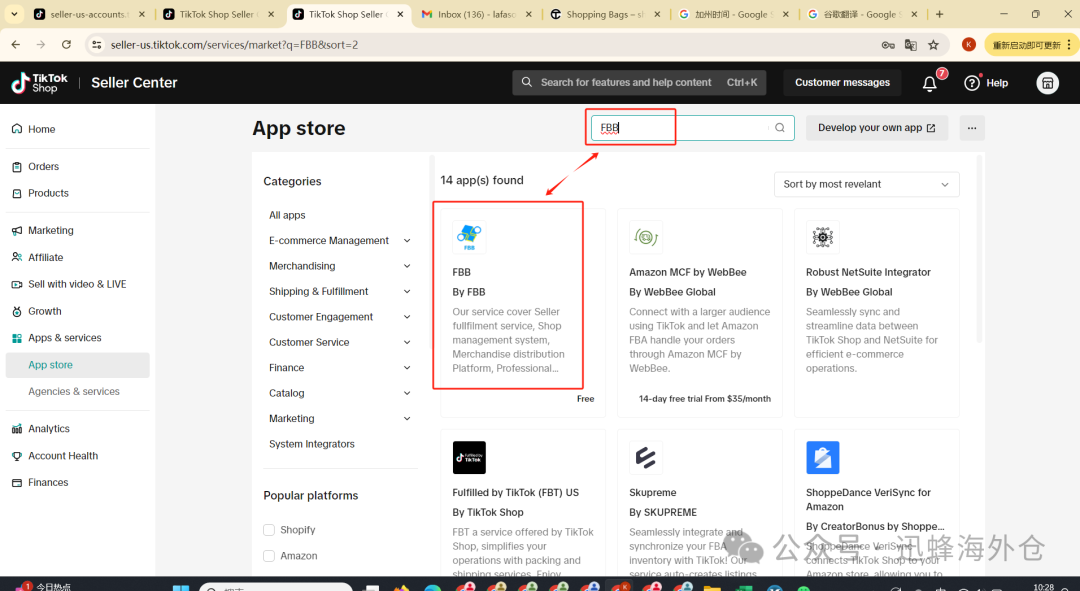
Task: Click the FBB app logo thumbnail
Action: pyautogui.click(x=469, y=237)
